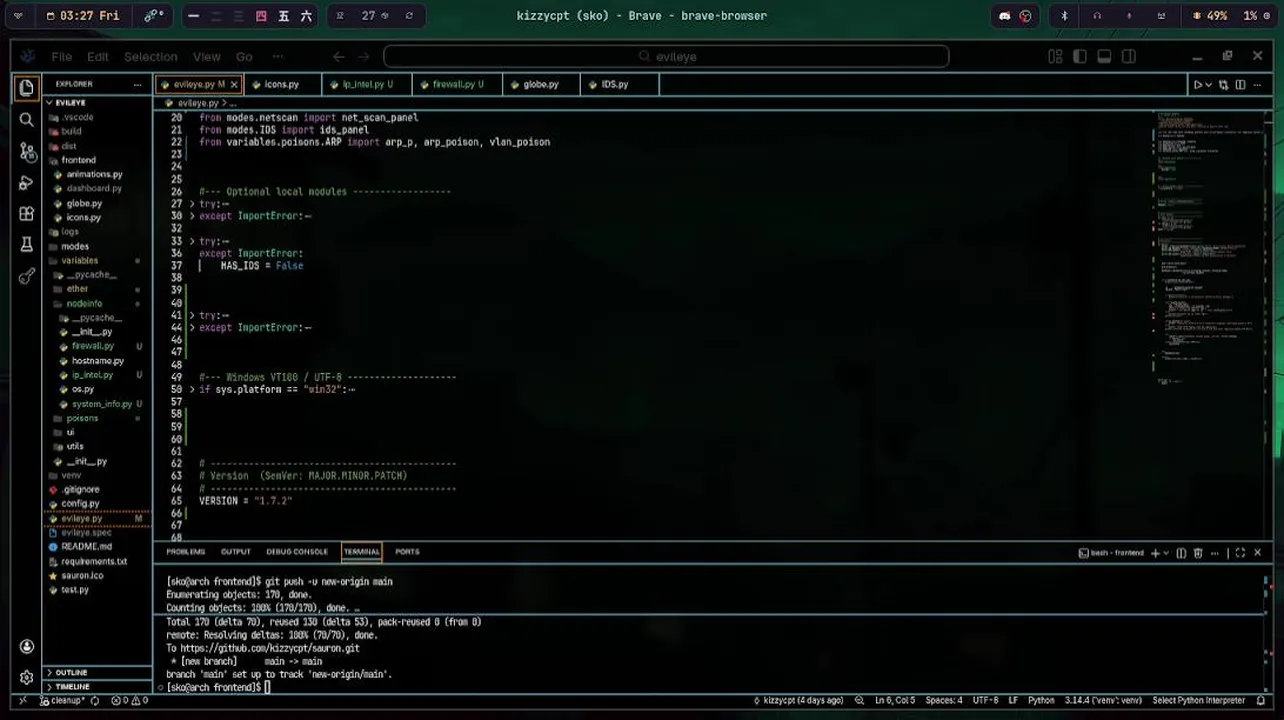Expand the TIMELINE section

pos(72,687)
